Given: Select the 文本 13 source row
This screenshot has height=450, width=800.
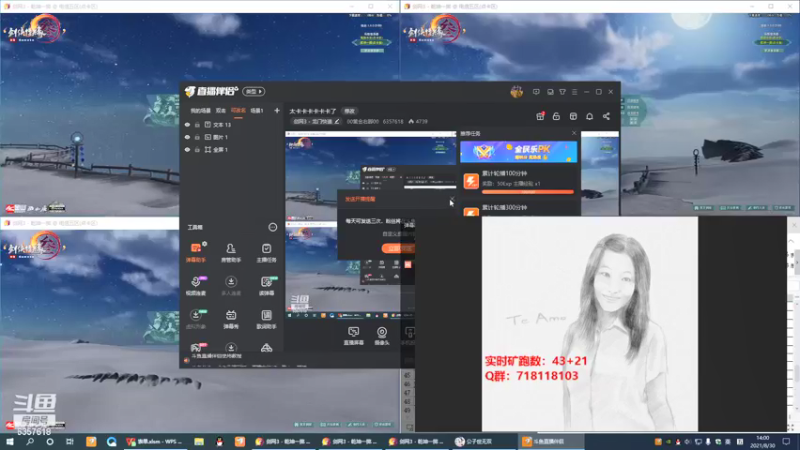Looking at the screenshot, I should (x=232, y=124).
